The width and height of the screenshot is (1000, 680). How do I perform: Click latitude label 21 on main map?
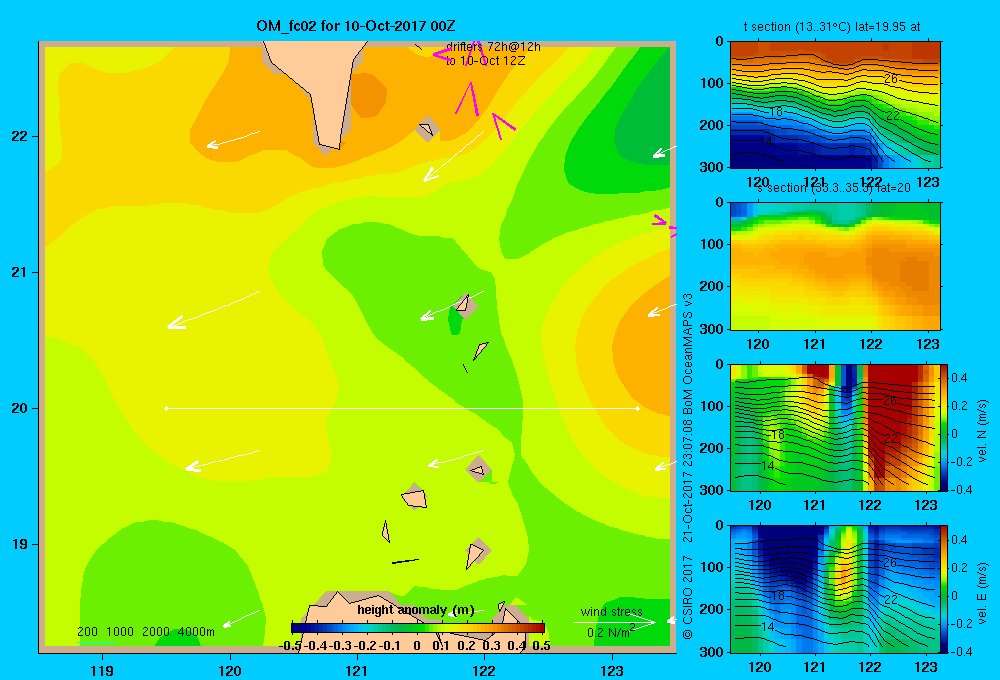pos(20,272)
